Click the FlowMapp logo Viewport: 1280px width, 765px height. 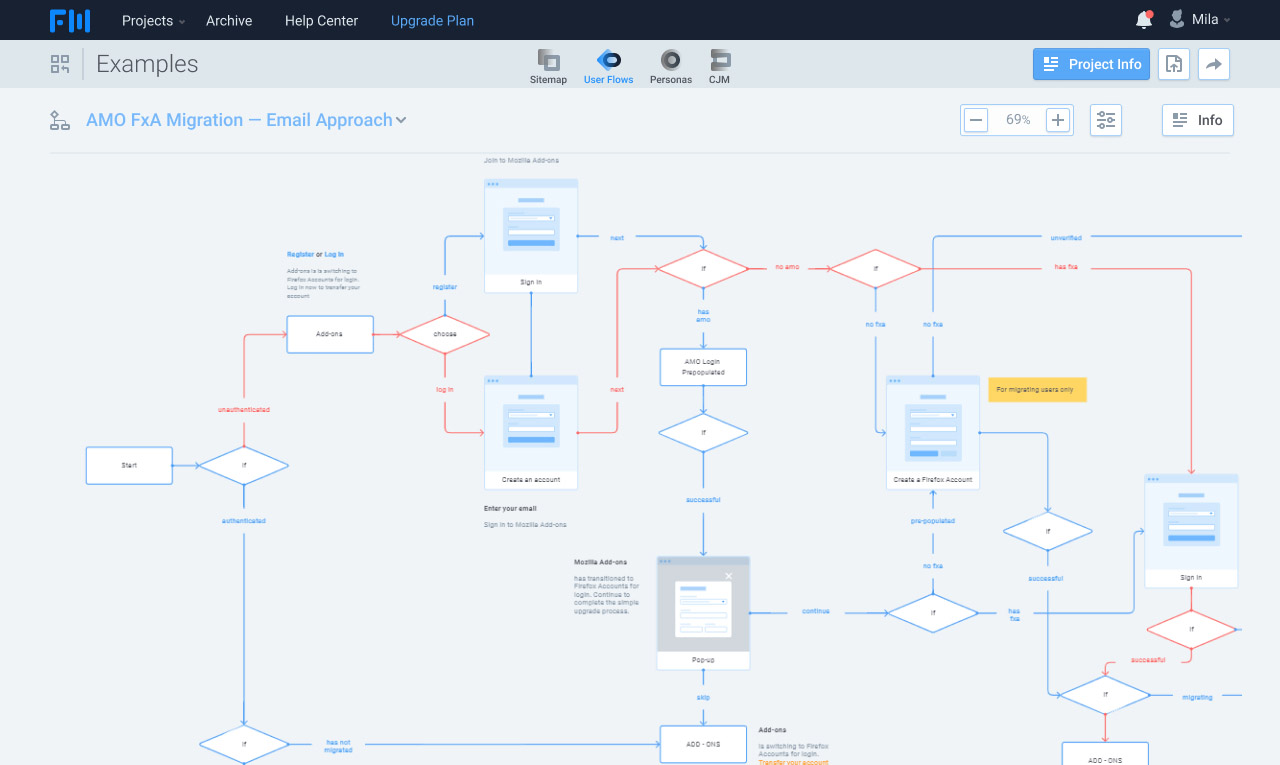coord(70,20)
